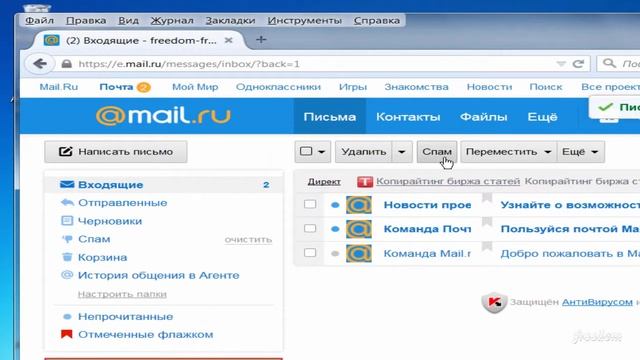Toggle read dot for Команда Mail.r message
The width and height of the screenshot is (640, 360).
pyautogui.click(x=335, y=253)
